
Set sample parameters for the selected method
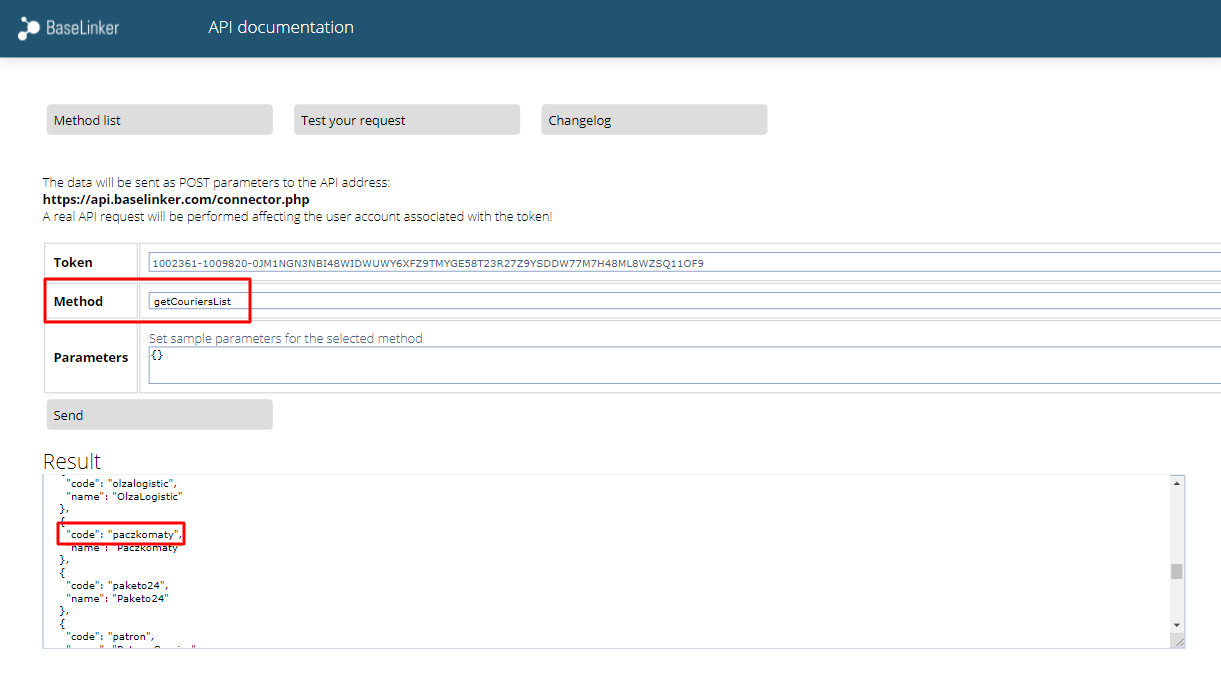[x=286, y=338]
